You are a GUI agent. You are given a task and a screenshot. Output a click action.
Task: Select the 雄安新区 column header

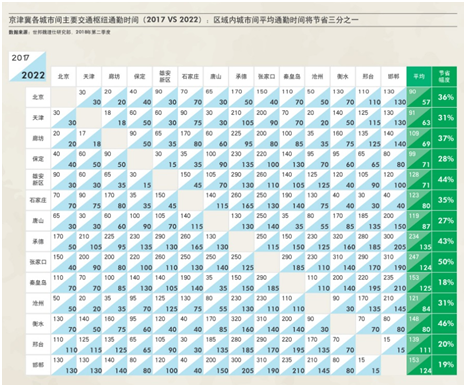tap(165, 76)
